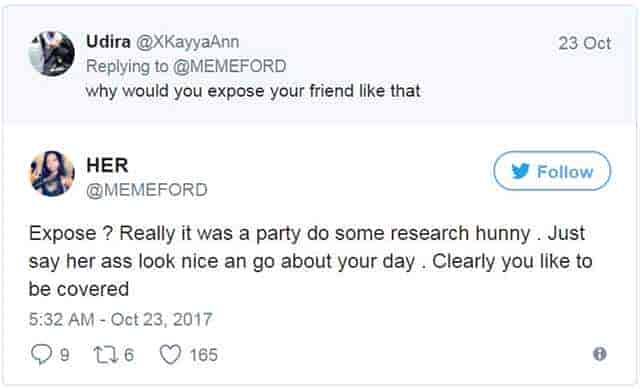Follow the HER account
640x389 pixels.
[x=552, y=171]
